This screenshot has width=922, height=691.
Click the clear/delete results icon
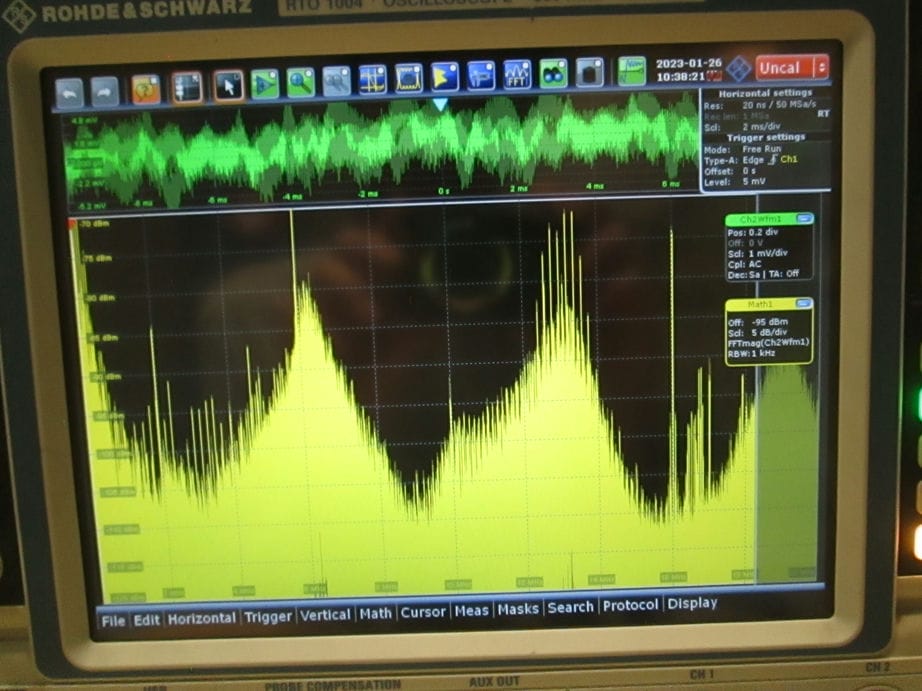click(x=590, y=72)
